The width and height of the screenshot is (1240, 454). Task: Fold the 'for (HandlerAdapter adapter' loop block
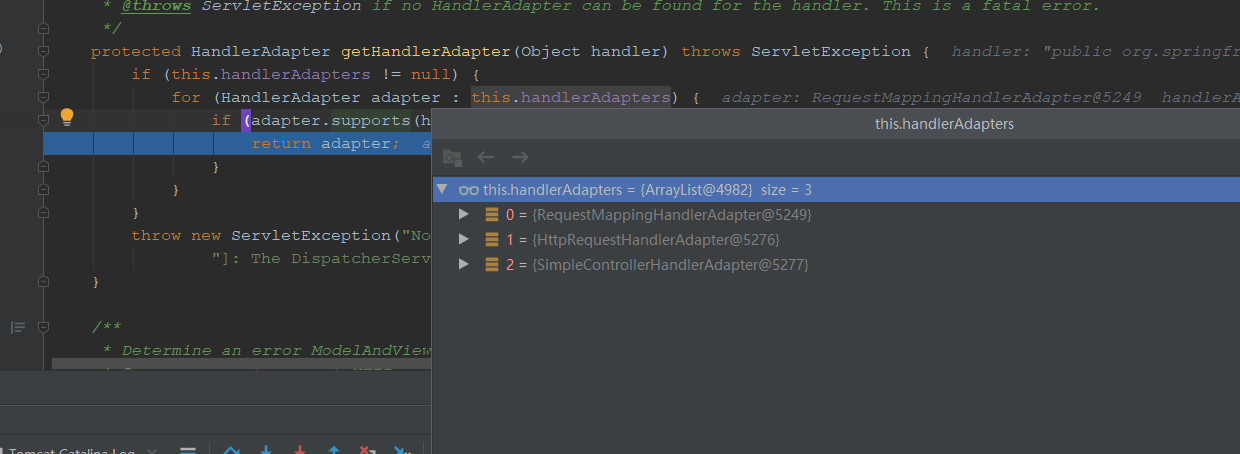tap(43, 97)
